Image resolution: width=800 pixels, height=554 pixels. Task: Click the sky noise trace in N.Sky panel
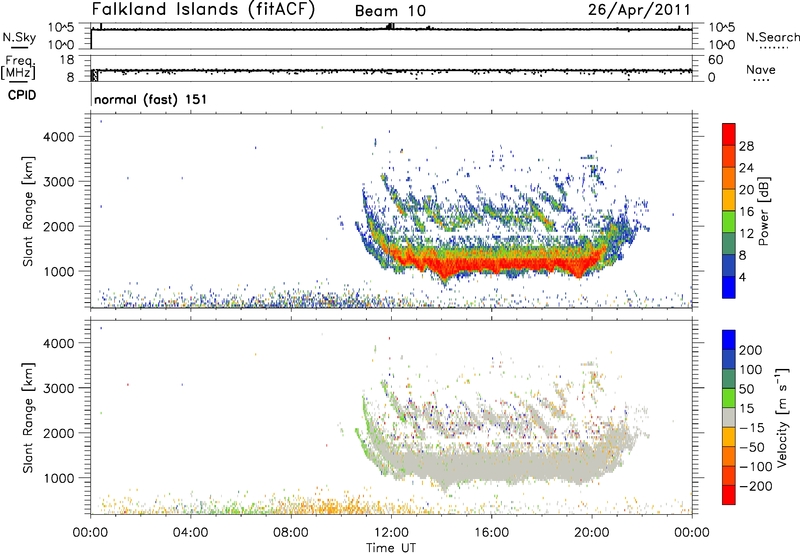(x=392, y=30)
